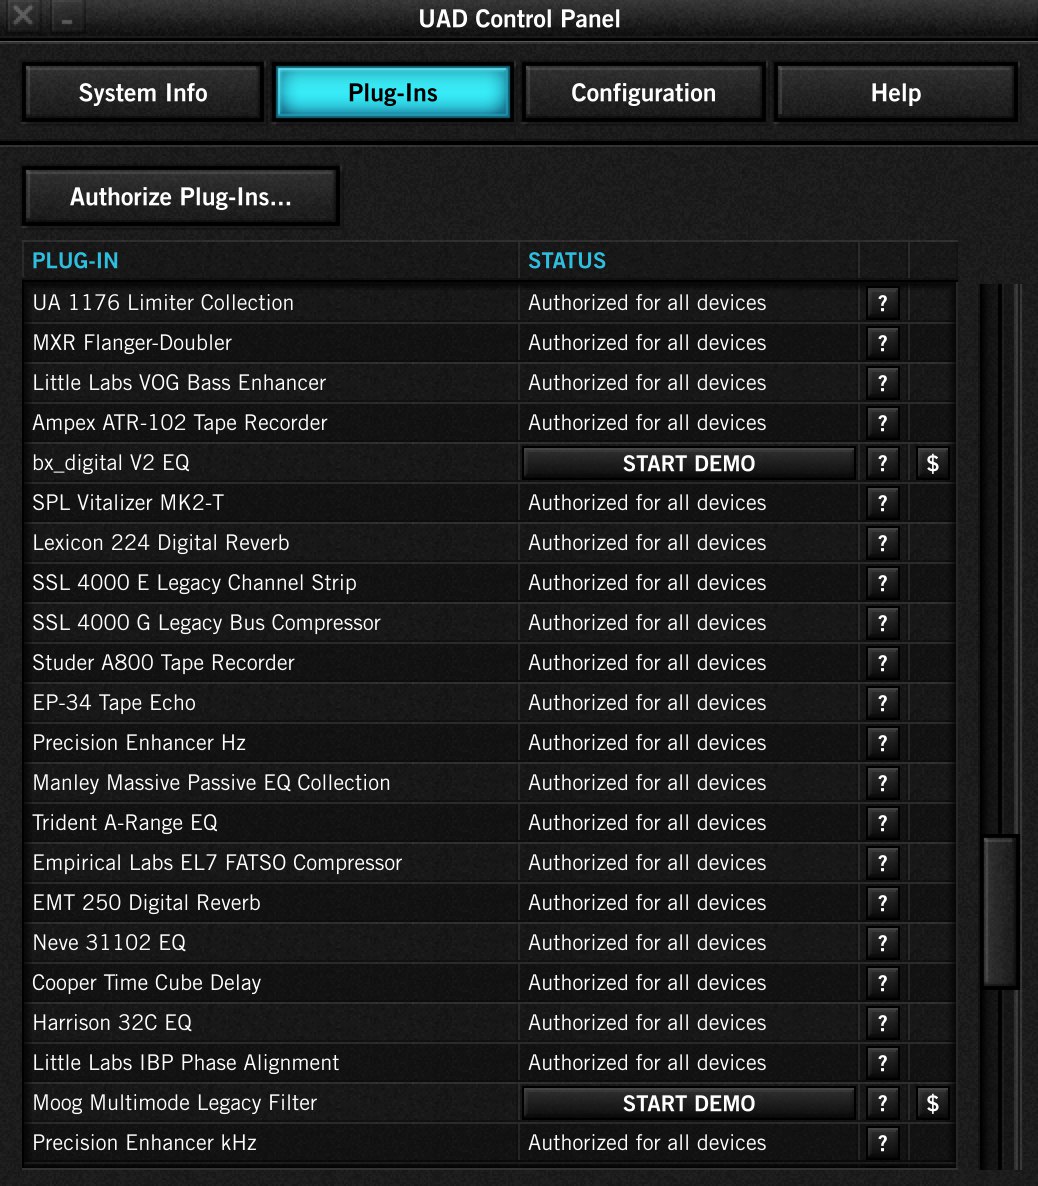Open help for EP-34 Tape Echo

coord(882,703)
